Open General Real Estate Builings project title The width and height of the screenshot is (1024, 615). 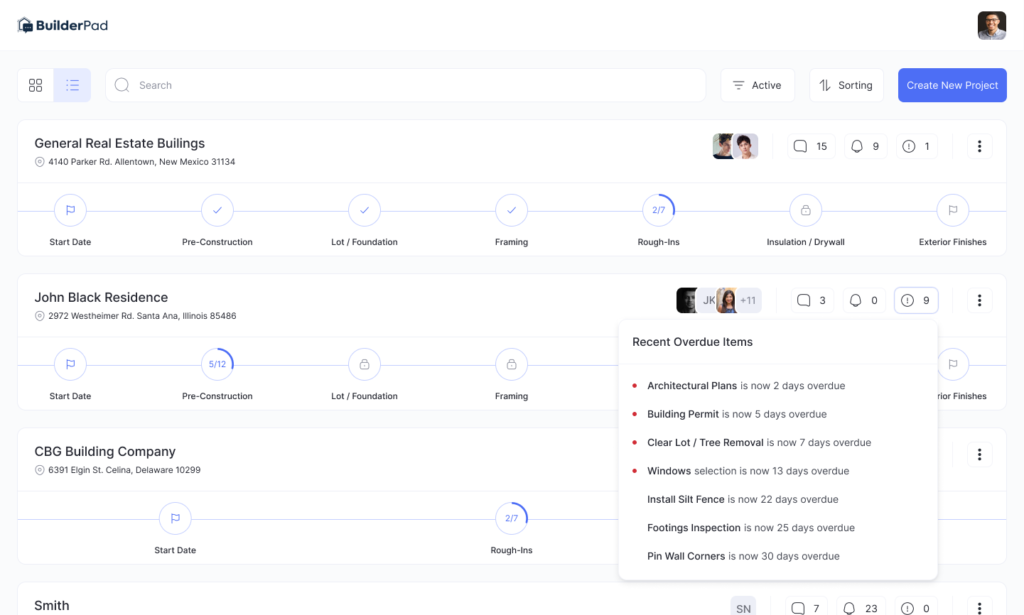(120, 143)
